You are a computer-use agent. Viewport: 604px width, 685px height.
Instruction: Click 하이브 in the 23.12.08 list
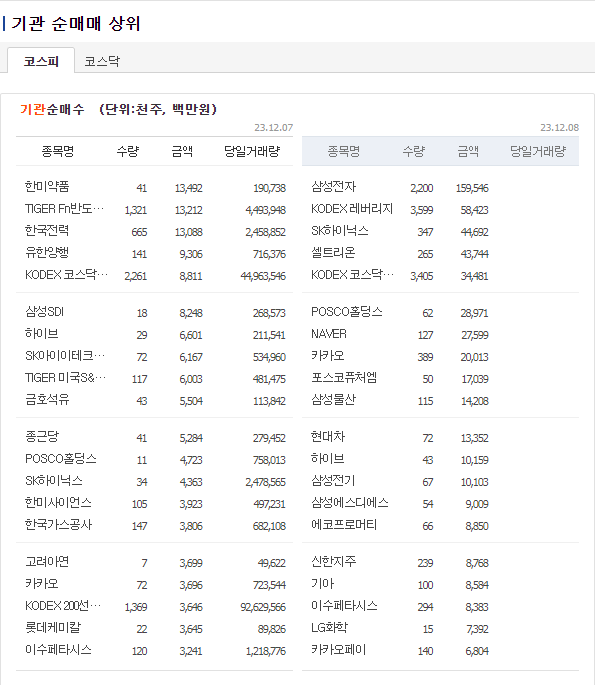328,459
